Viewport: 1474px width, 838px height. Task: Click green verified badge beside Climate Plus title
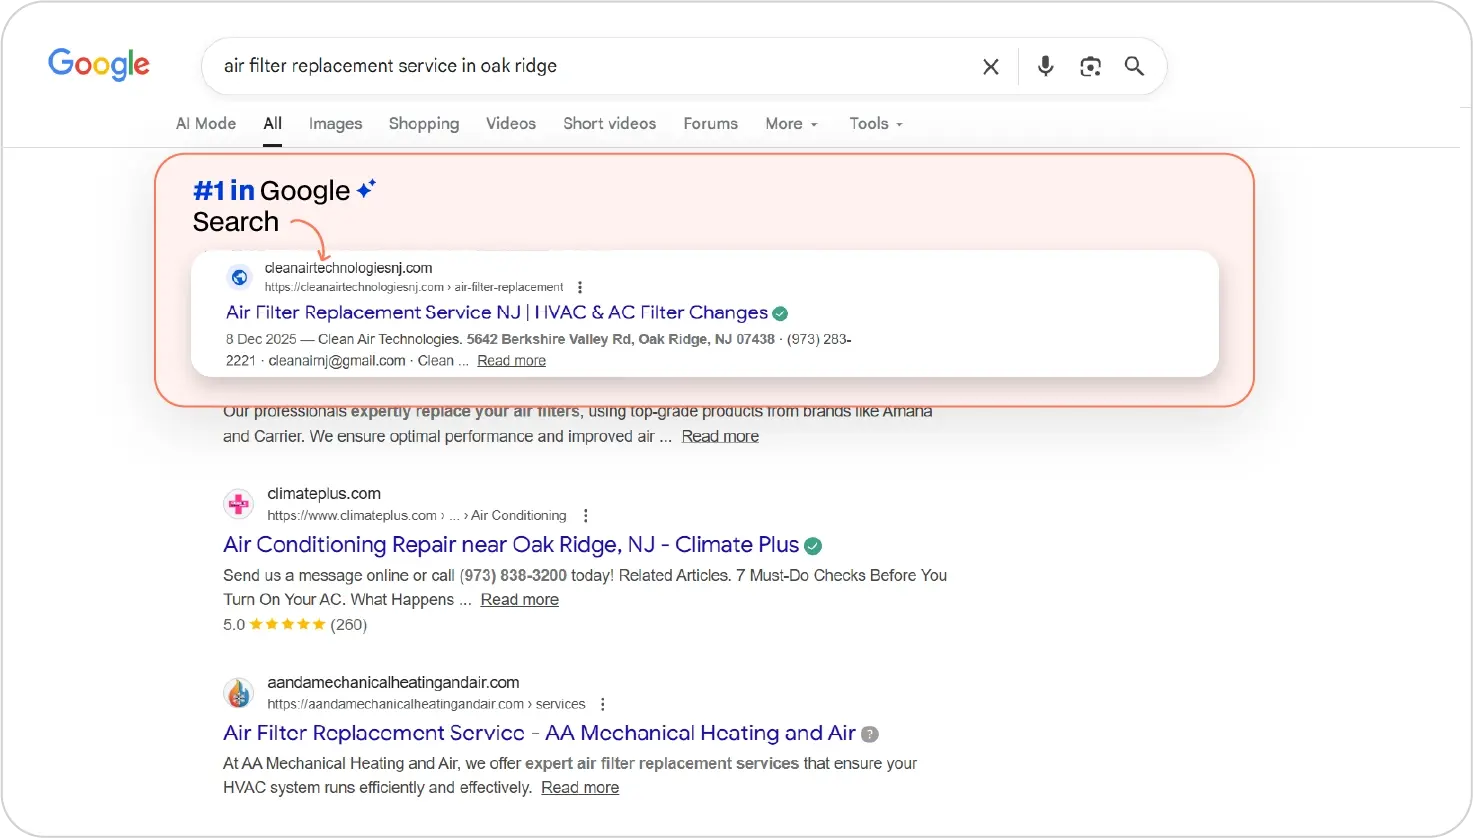pyautogui.click(x=813, y=546)
